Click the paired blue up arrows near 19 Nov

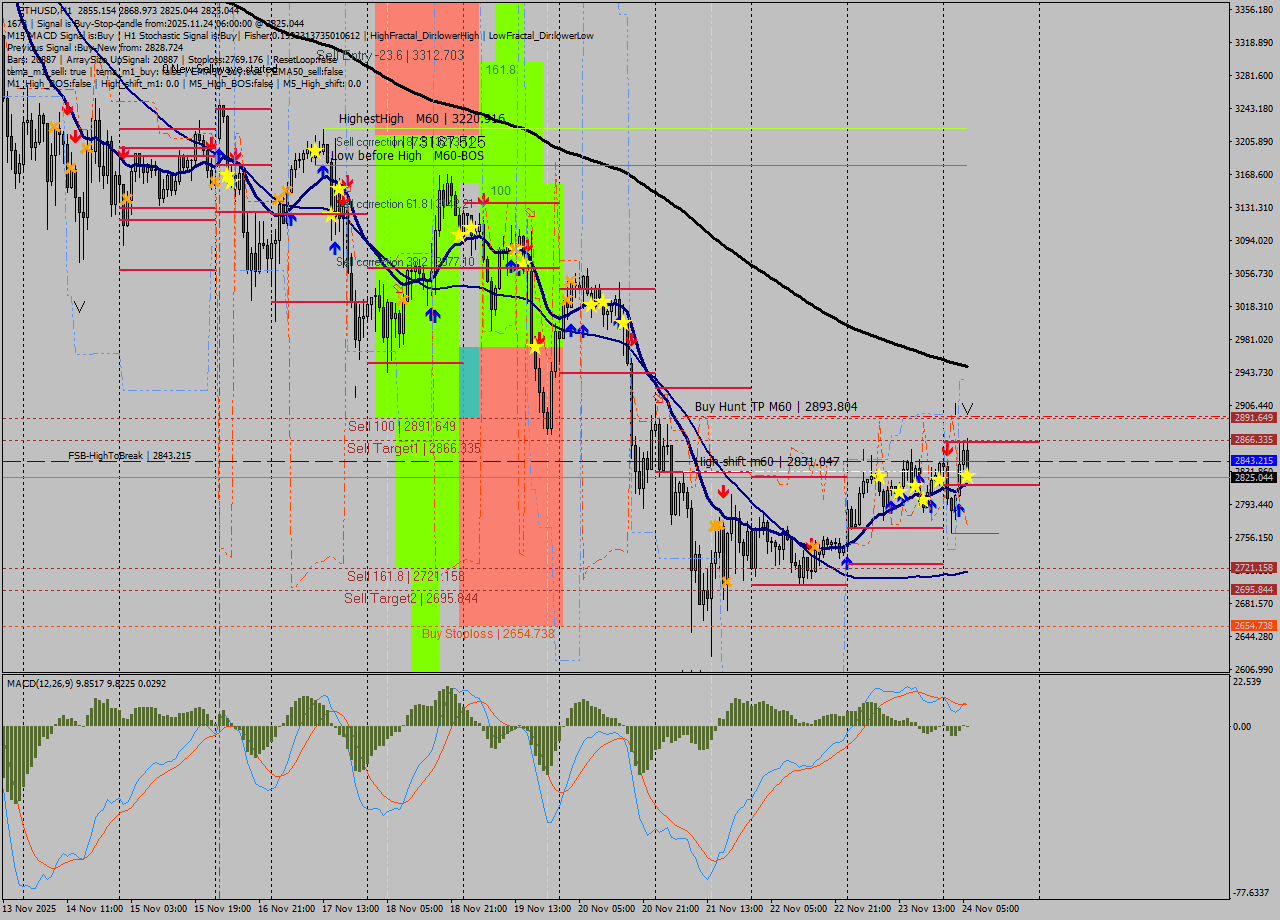(x=577, y=330)
